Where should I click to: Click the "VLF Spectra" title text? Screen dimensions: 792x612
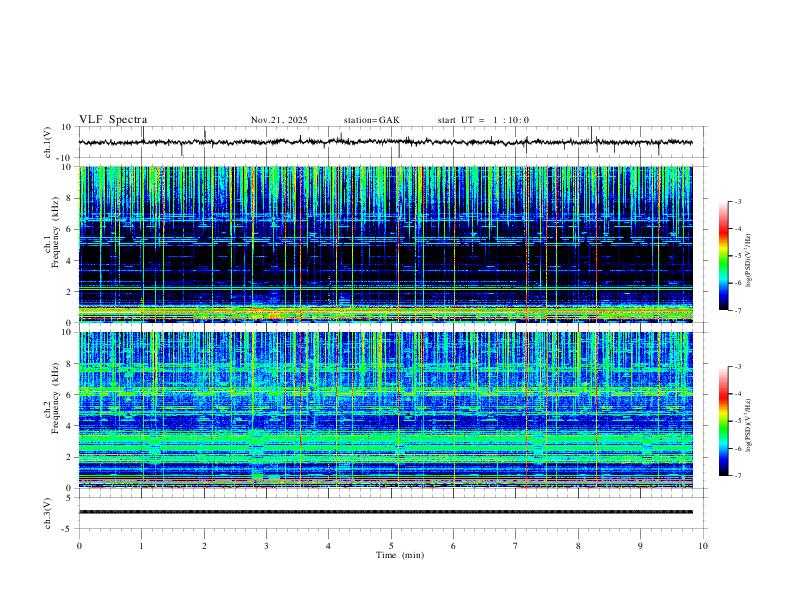tap(113, 120)
